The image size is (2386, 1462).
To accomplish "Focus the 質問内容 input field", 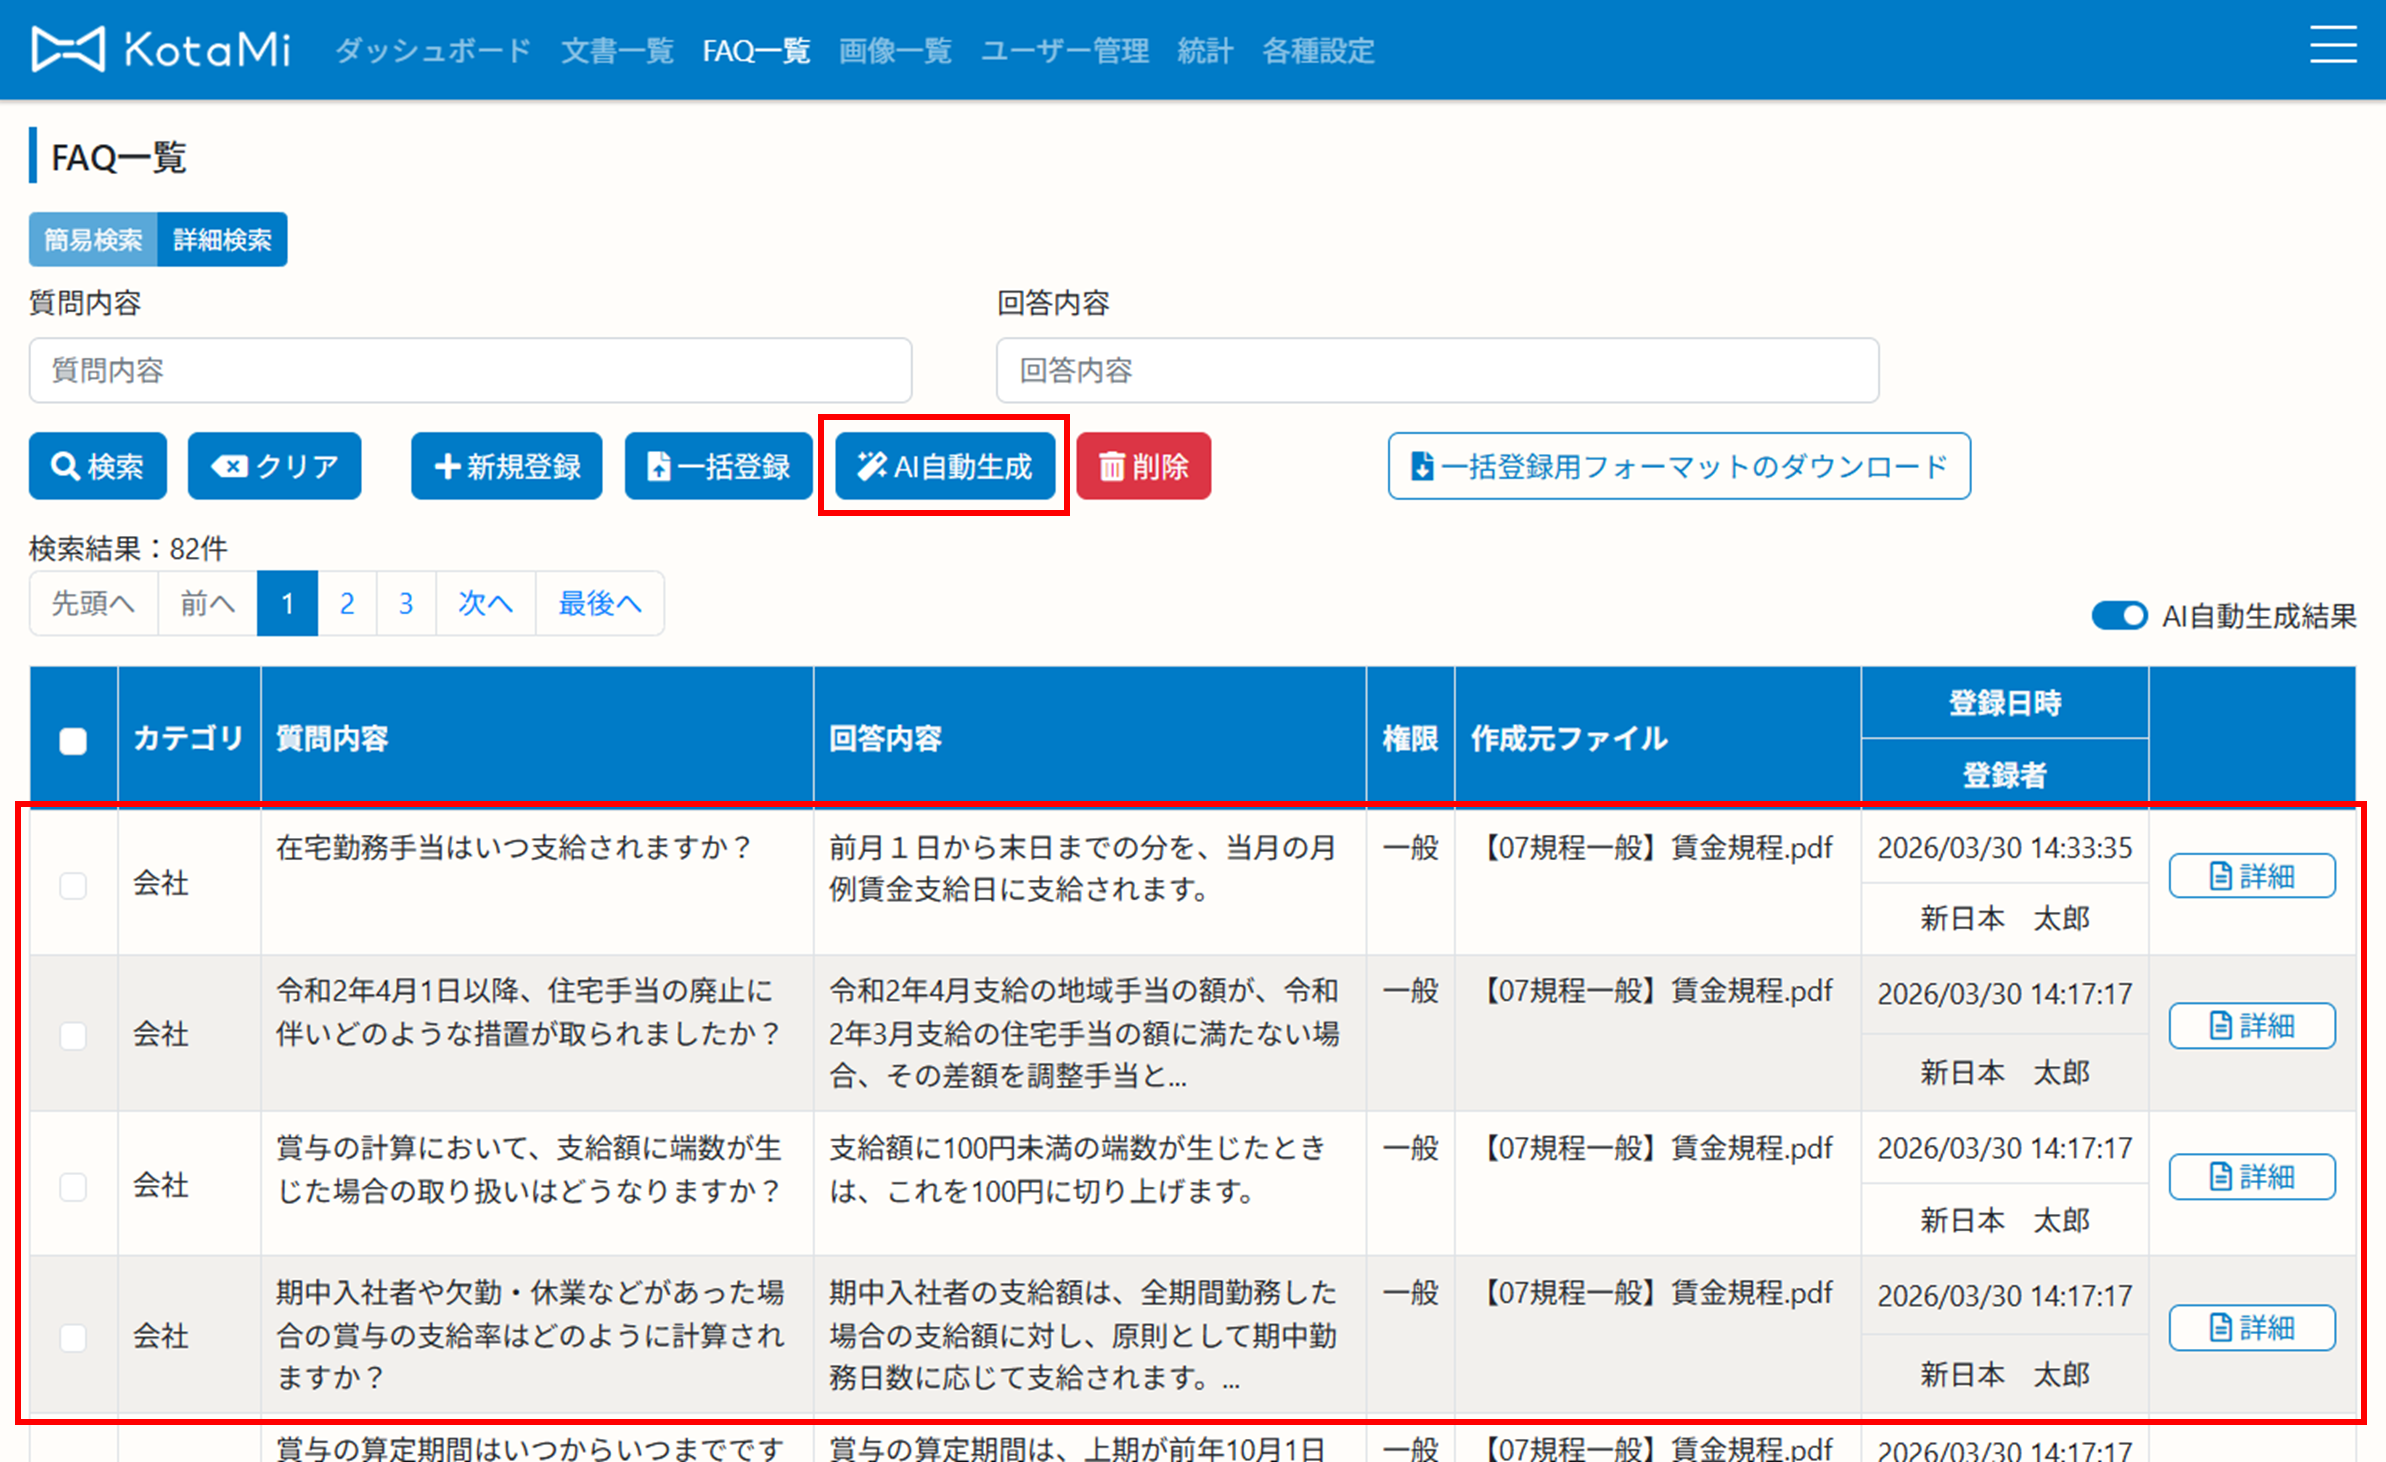I will coord(470,370).
